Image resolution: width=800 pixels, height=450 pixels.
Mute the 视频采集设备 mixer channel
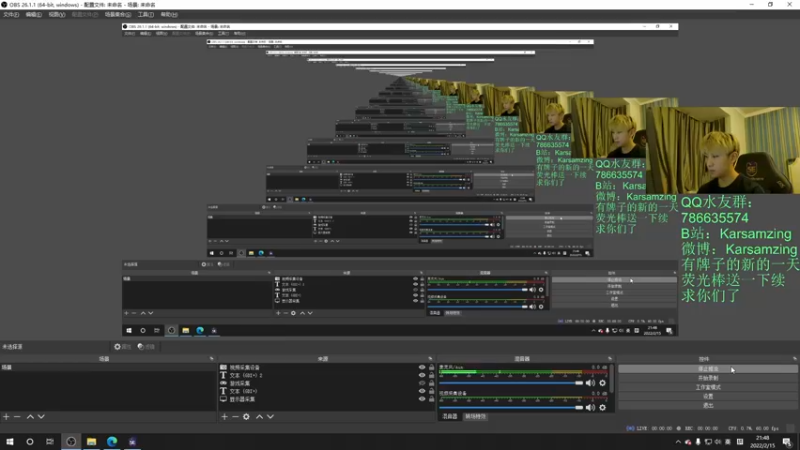click(590, 408)
